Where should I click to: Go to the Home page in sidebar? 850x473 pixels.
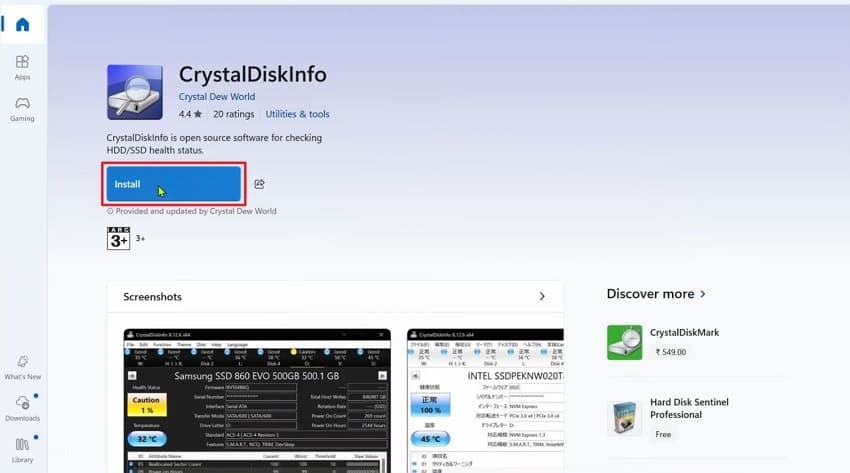tap(22, 24)
